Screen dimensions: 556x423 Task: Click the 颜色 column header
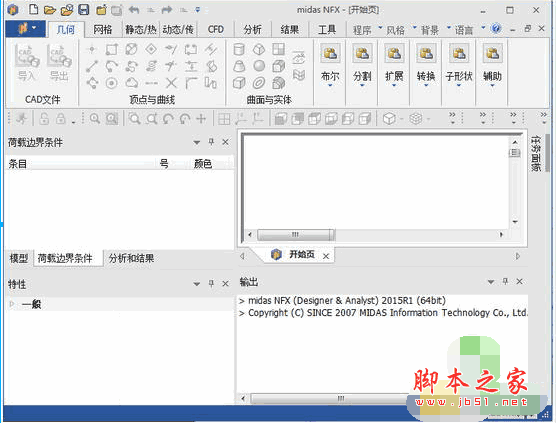203,164
